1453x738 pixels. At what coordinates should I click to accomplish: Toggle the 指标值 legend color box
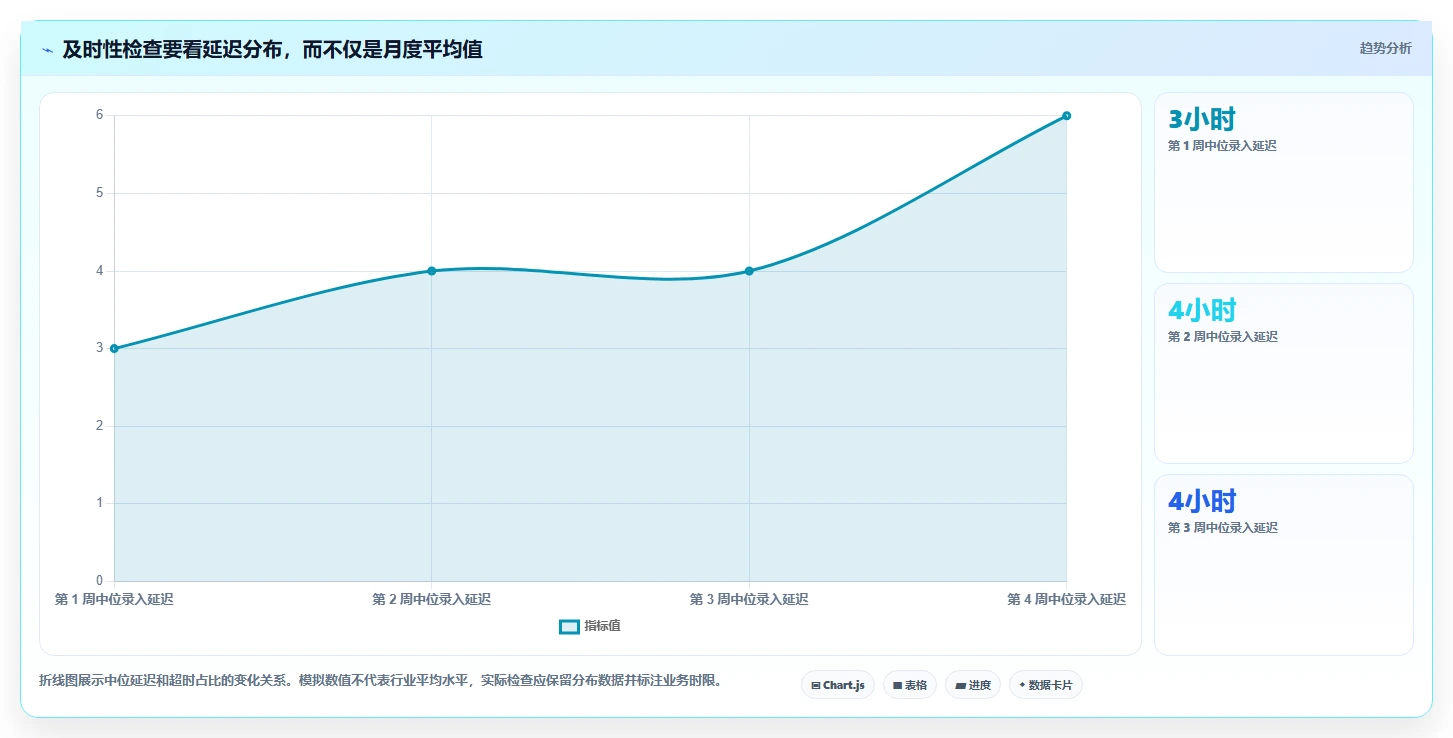[x=569, y=626]
